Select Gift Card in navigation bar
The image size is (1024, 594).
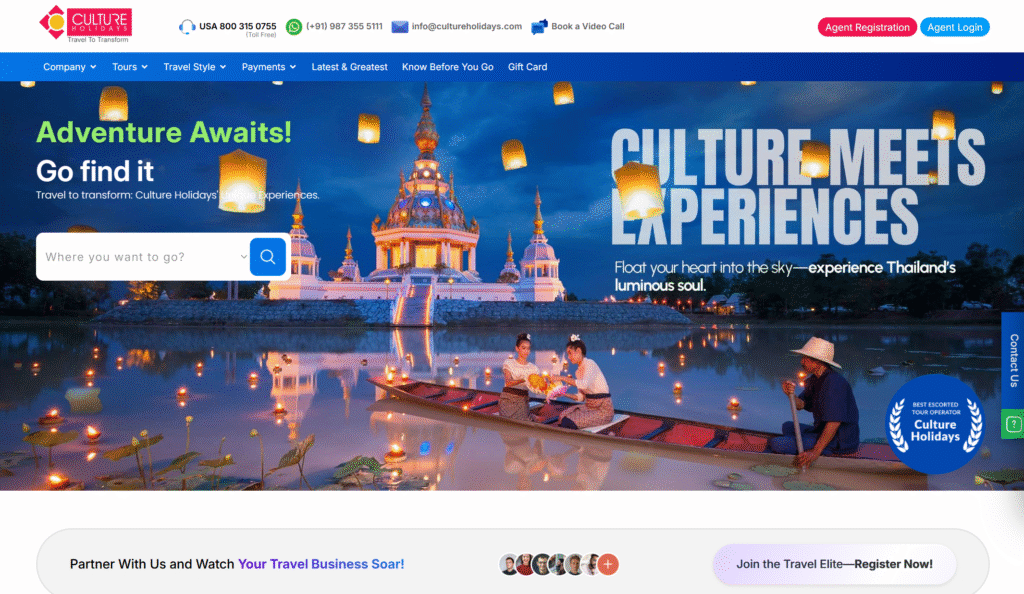coord(527,67)
